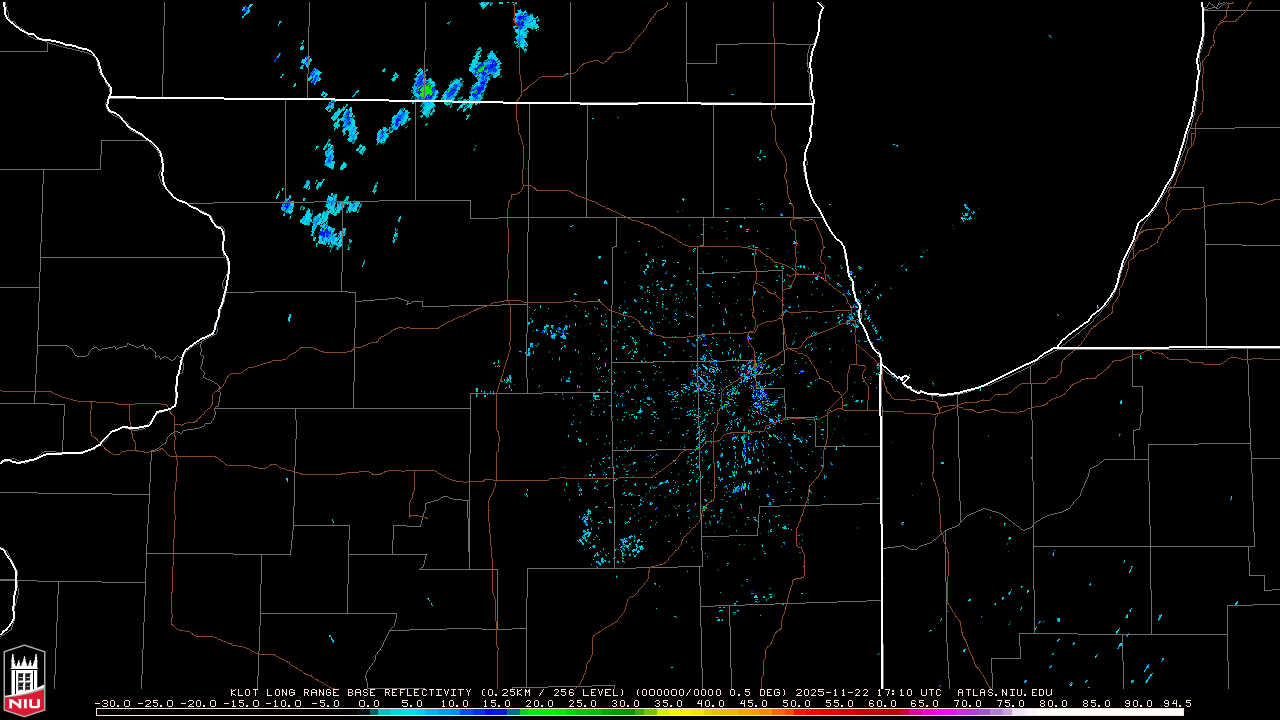1280x720 pixels.
Task: Click the 94.5 scale label
Action: pyautogui.click(x=1177, y=703)
